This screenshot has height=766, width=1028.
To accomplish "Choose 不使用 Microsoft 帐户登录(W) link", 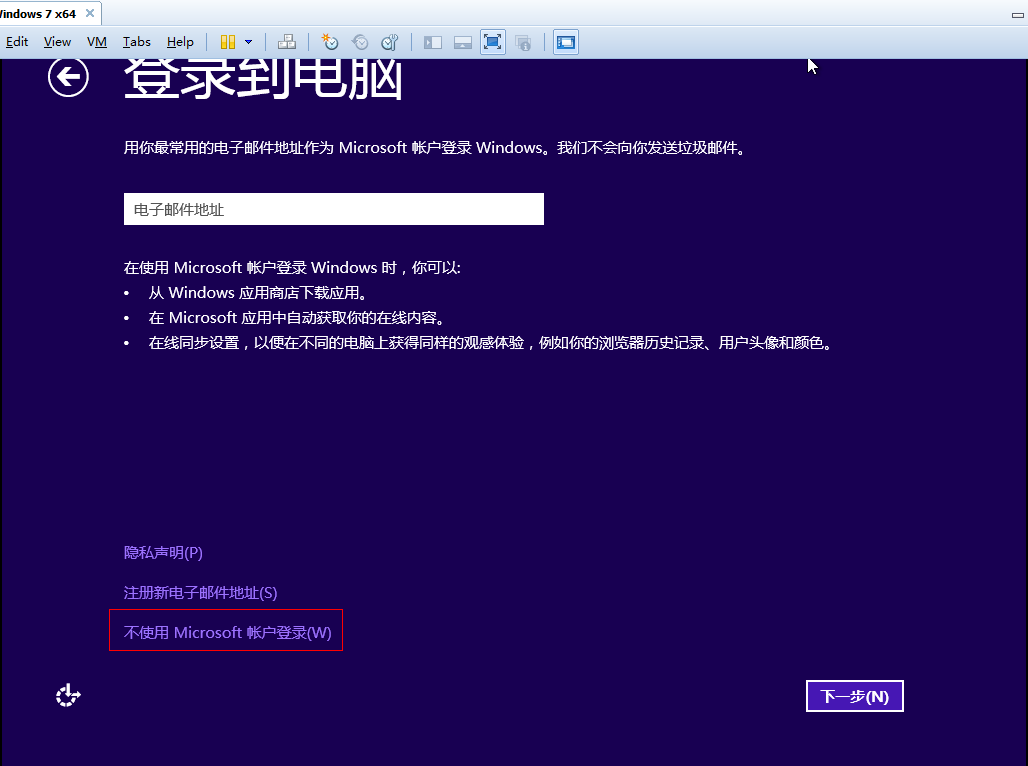I will point(227,632).
